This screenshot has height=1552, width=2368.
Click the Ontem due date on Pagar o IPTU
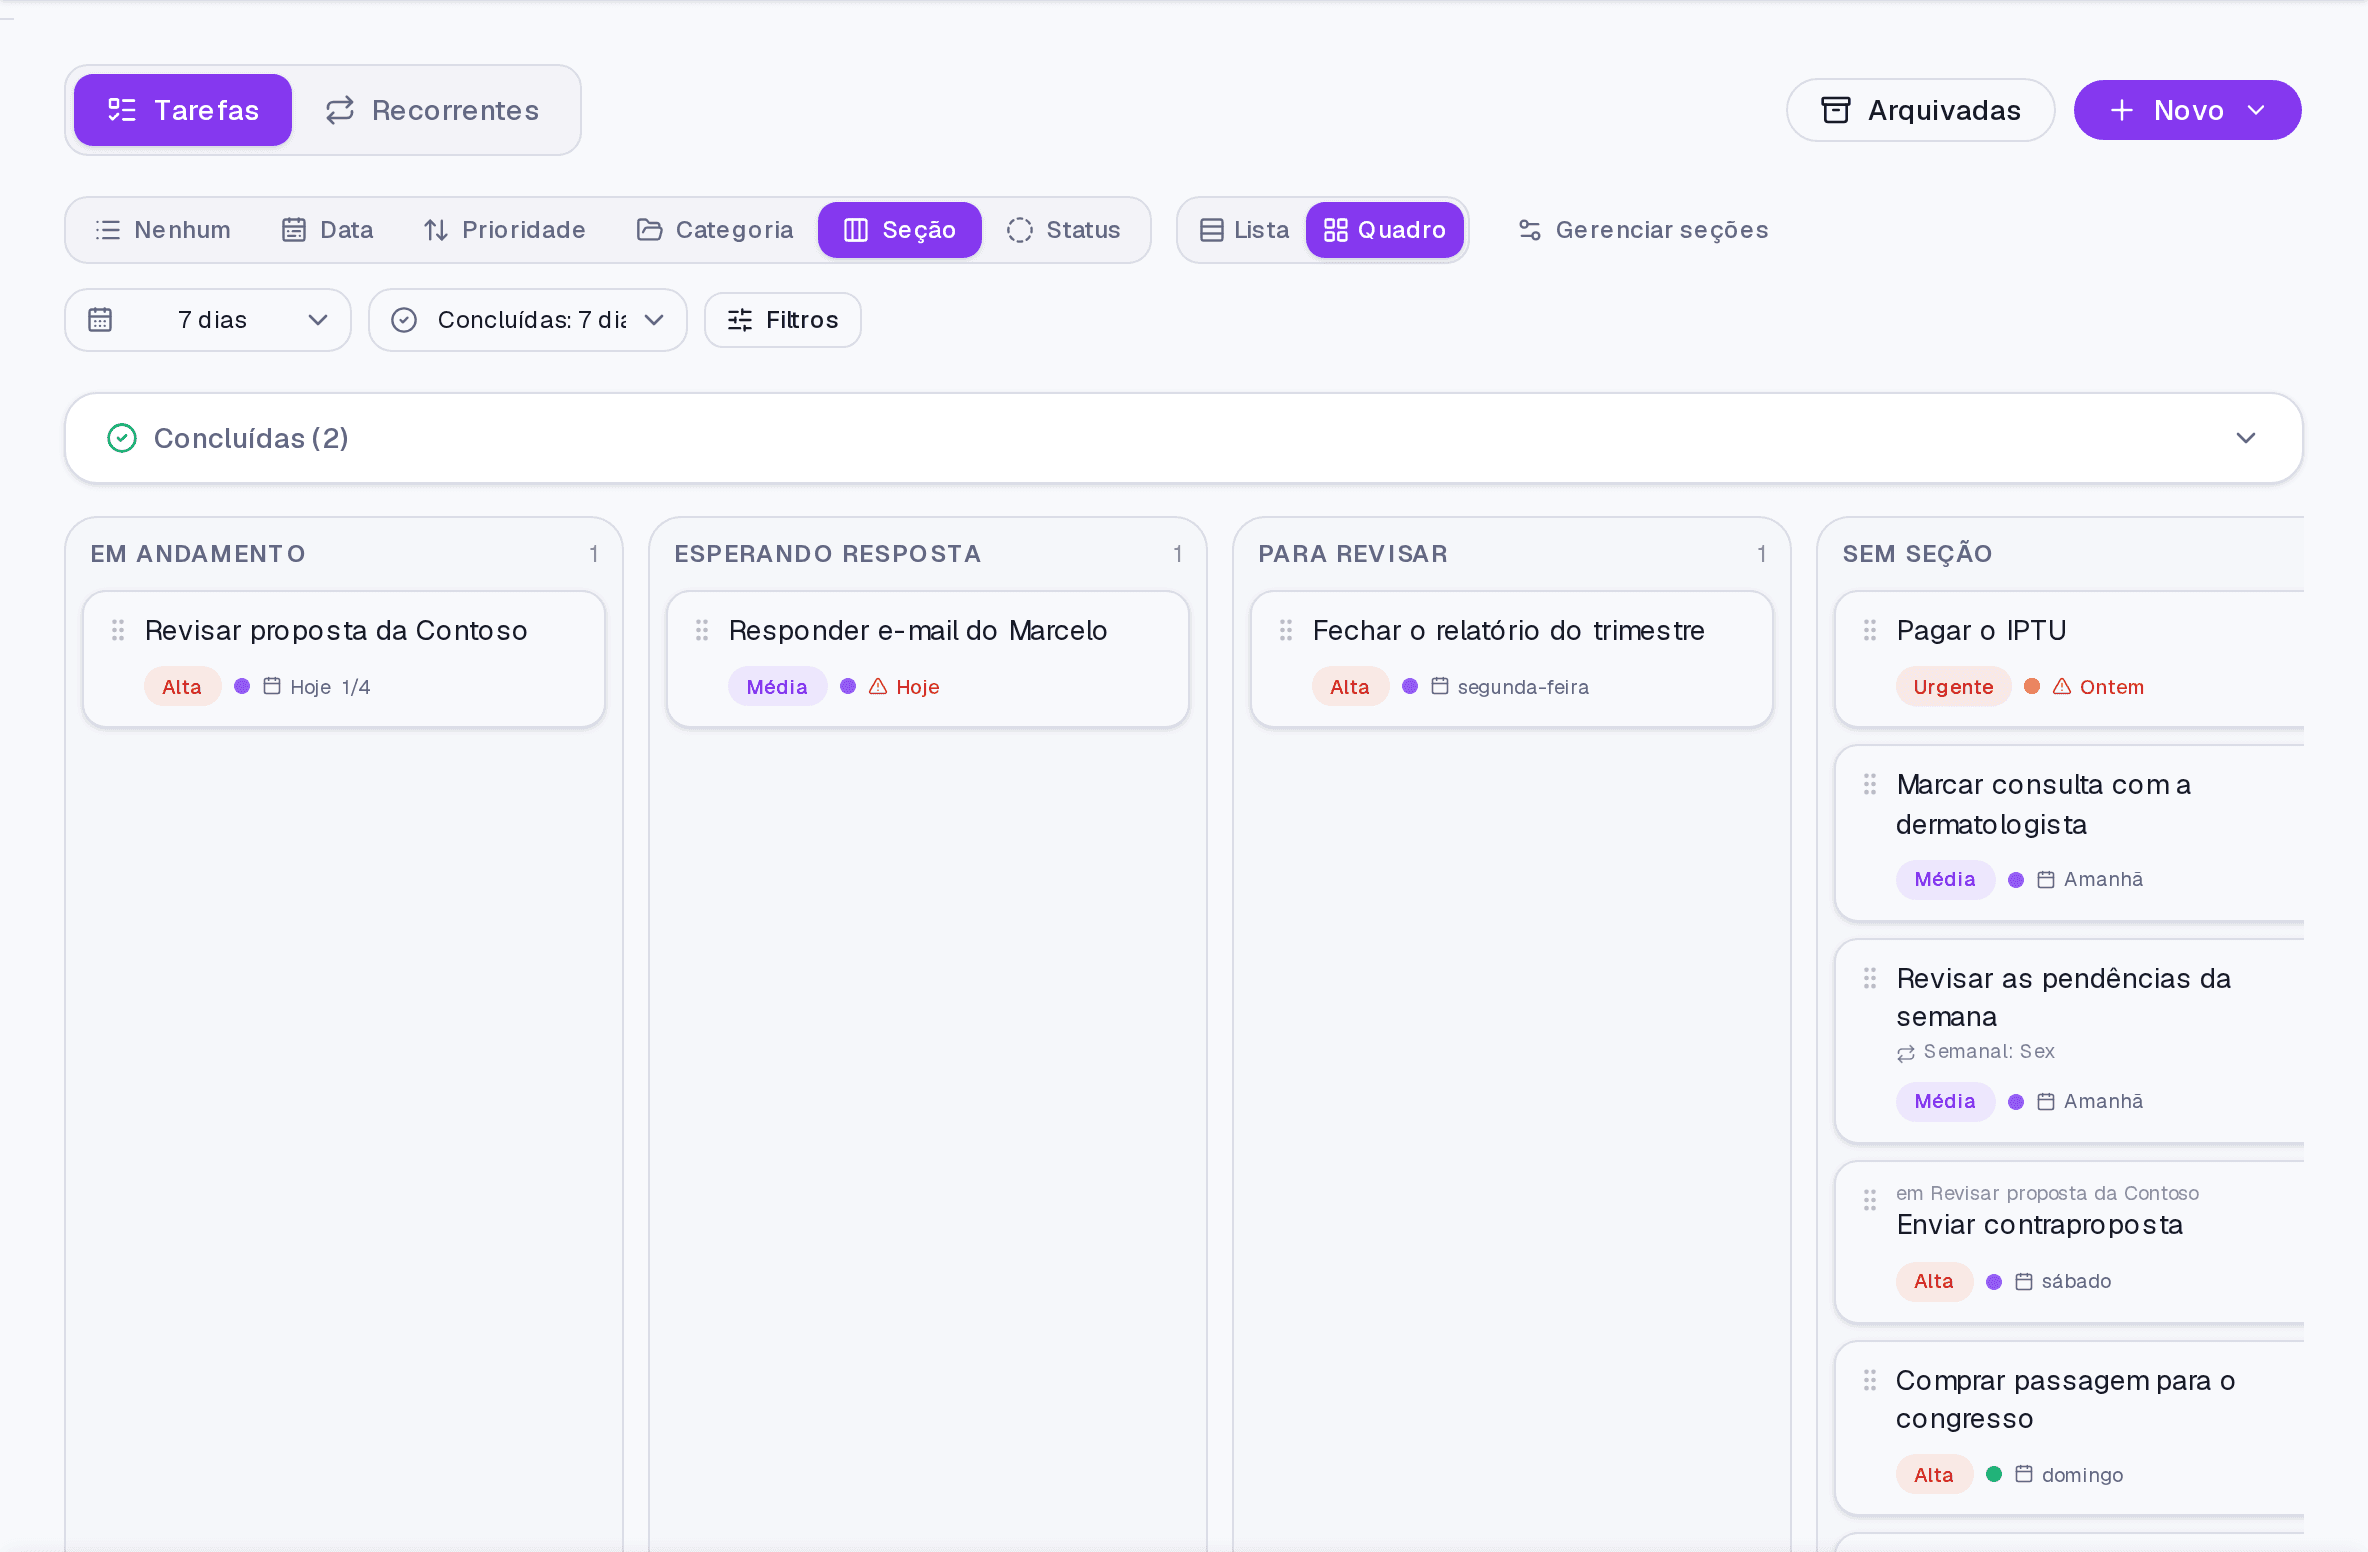click(x=2112, y=687)
